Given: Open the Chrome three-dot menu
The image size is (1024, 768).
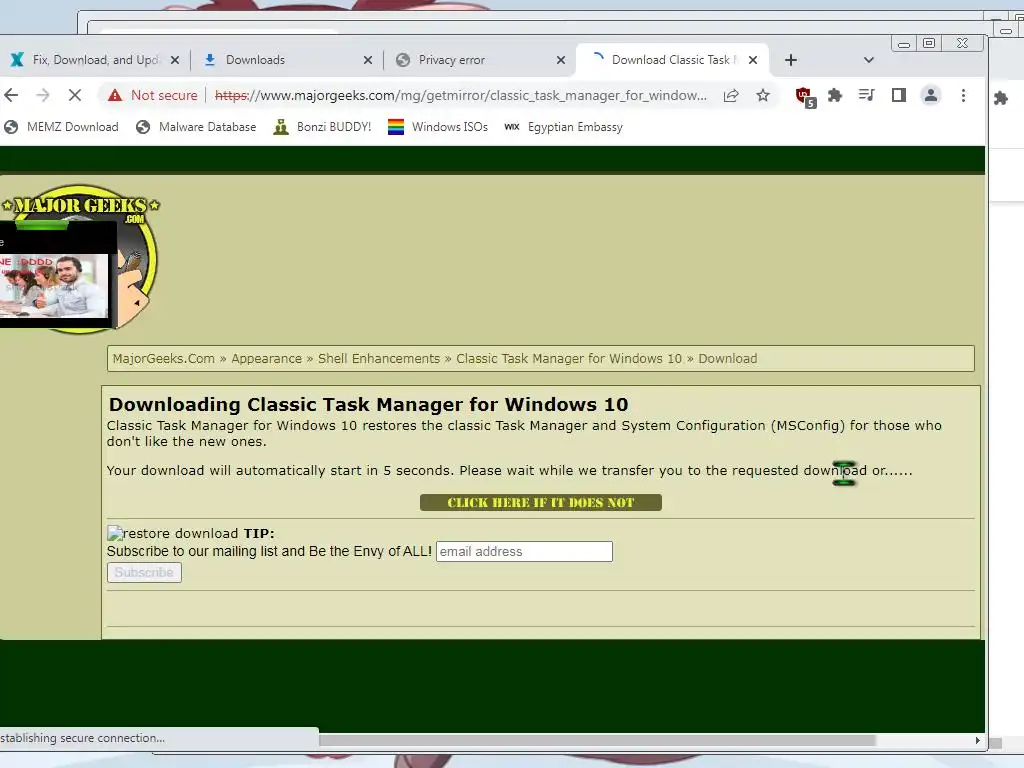Looking at the screenshot, I should click(963, 95).
